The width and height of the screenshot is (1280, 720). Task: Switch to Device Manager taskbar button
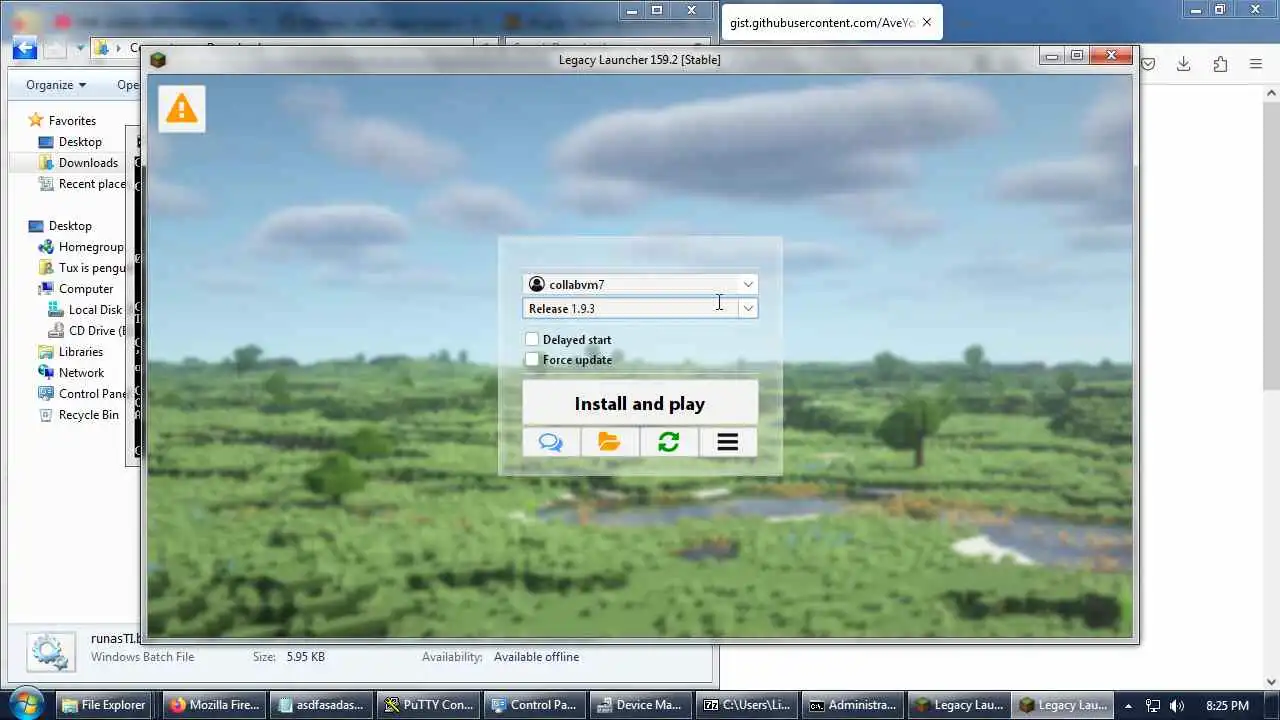[x=640, y=705]
